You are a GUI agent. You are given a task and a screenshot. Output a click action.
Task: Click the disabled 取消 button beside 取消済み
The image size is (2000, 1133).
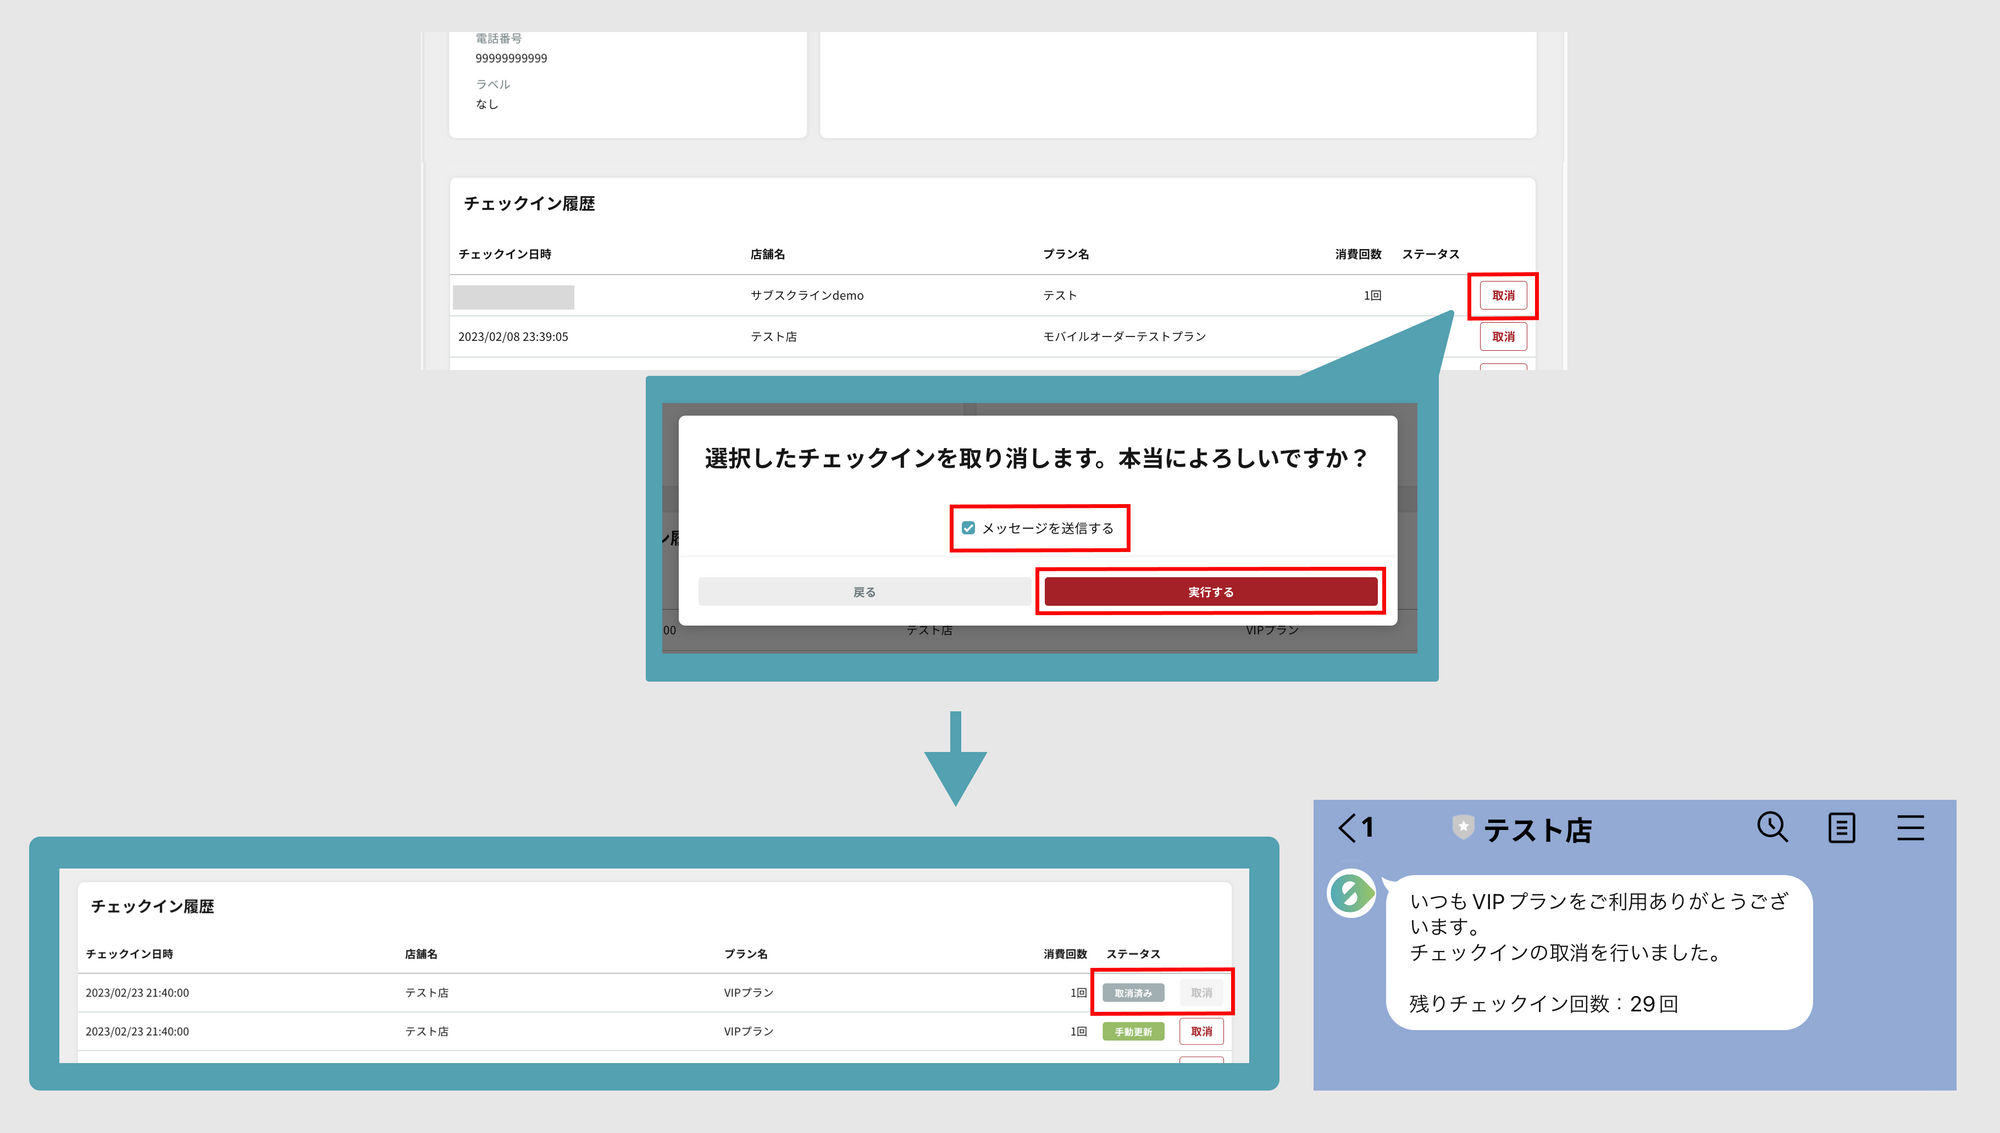(x=1201, y=993)
